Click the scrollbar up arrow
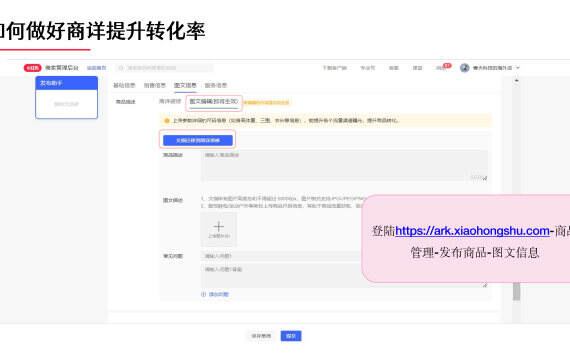The image size is (570, 360). 517,80
